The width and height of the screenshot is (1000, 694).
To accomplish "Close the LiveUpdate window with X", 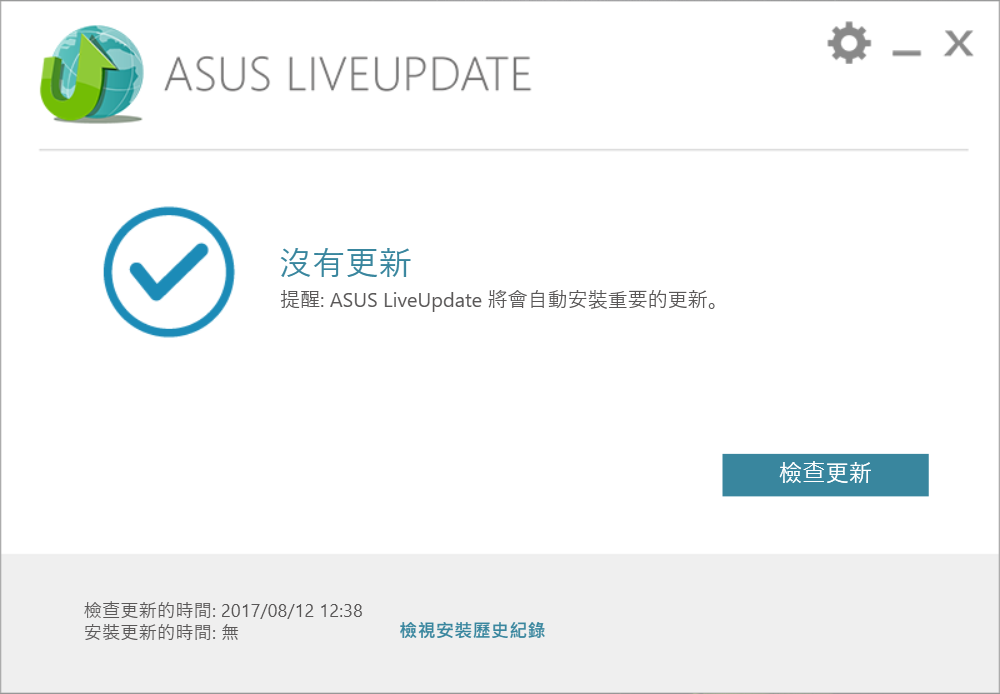I will tap(959, 44).
